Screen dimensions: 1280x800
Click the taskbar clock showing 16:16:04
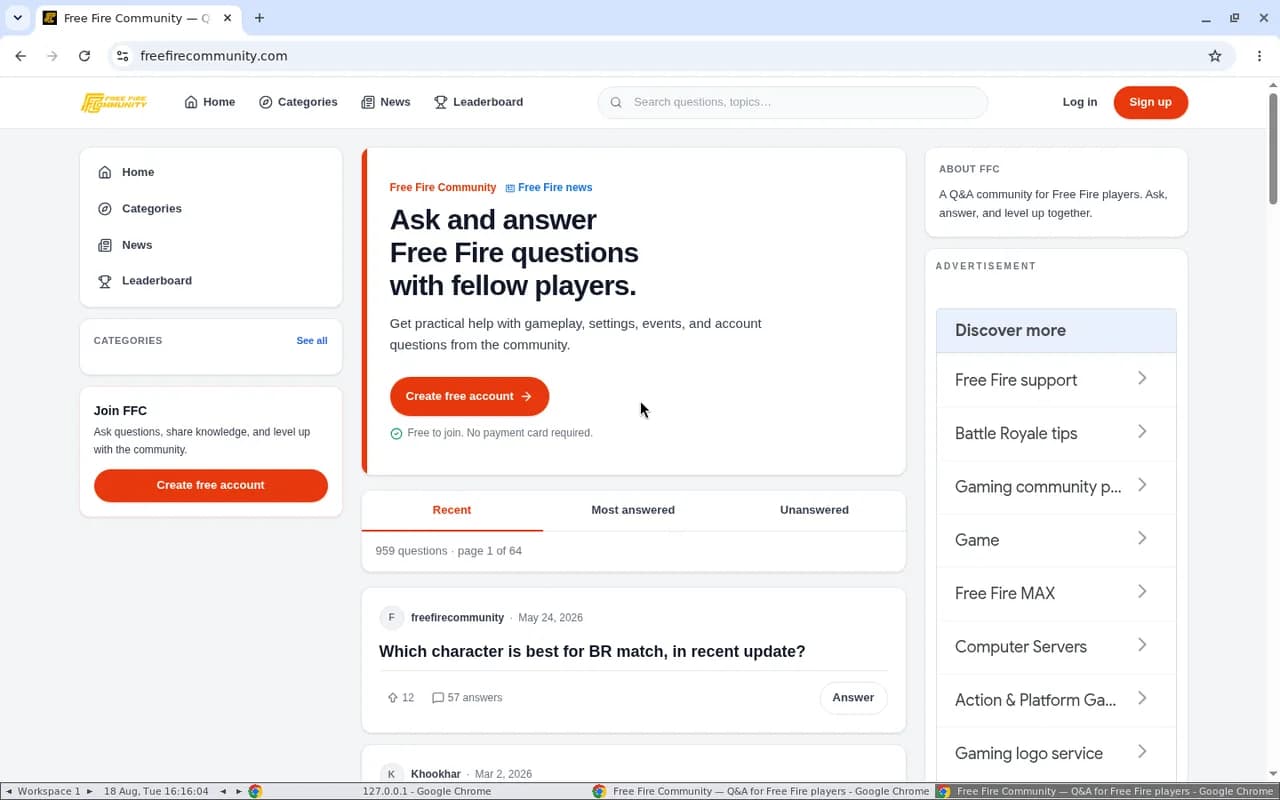click(x=156, y=791)
